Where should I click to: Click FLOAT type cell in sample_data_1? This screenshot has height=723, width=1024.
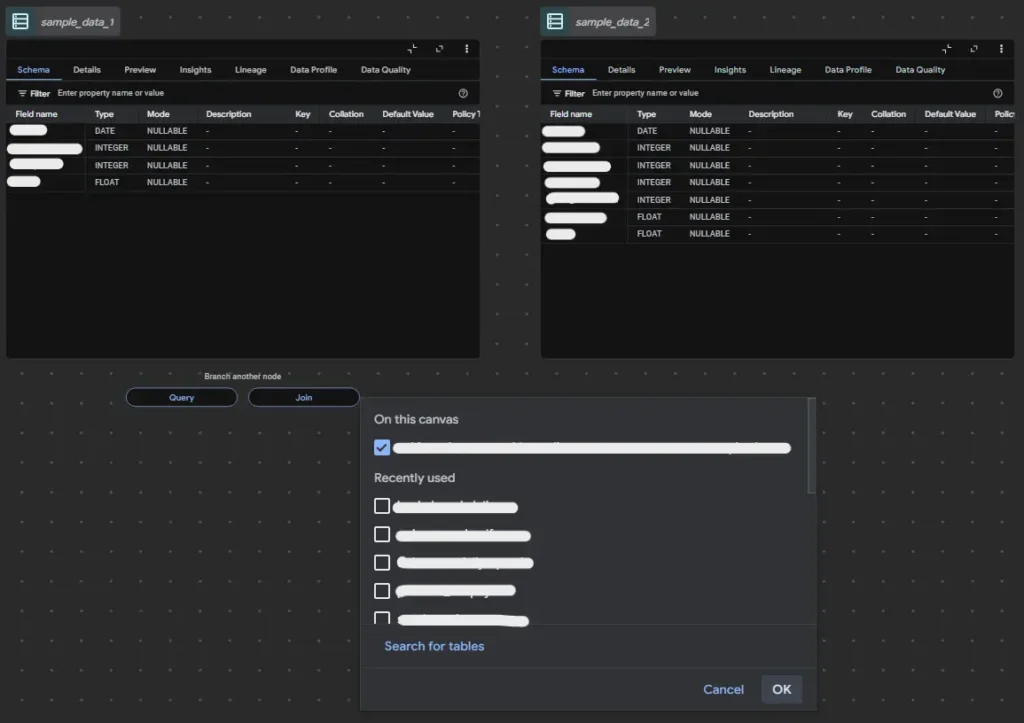point(107,182)
